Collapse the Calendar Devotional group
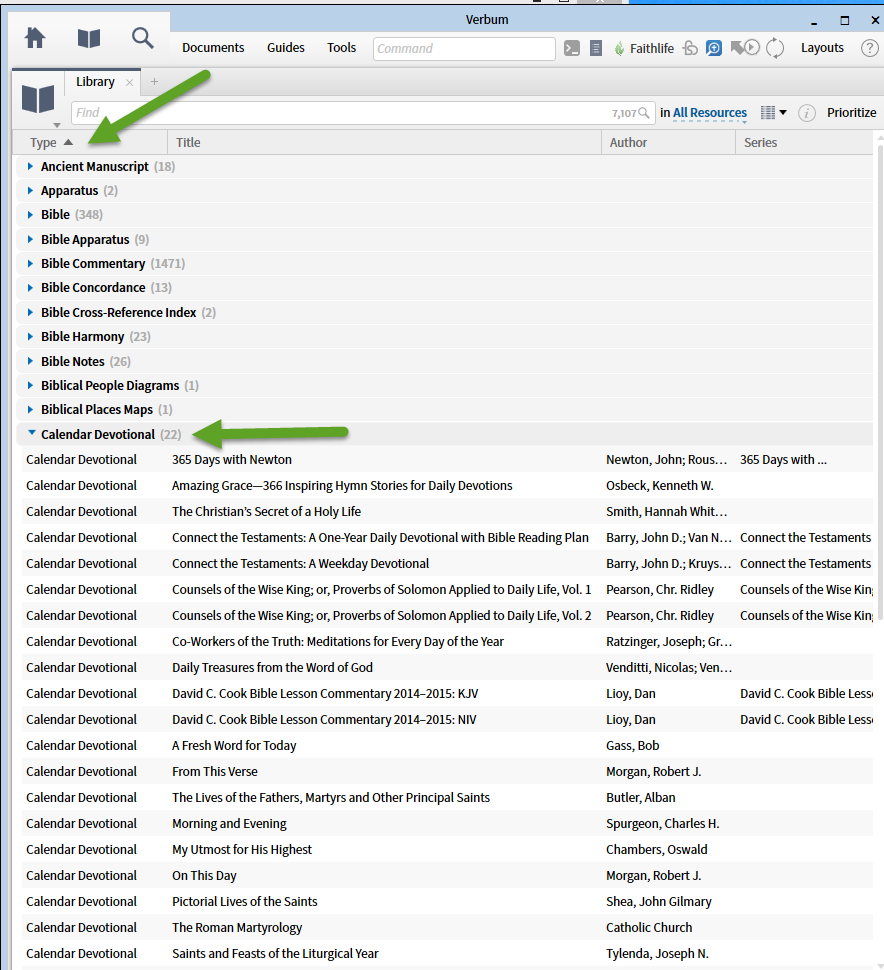The height and width of the screenshot is (970, 884). [x=32, y=433]
